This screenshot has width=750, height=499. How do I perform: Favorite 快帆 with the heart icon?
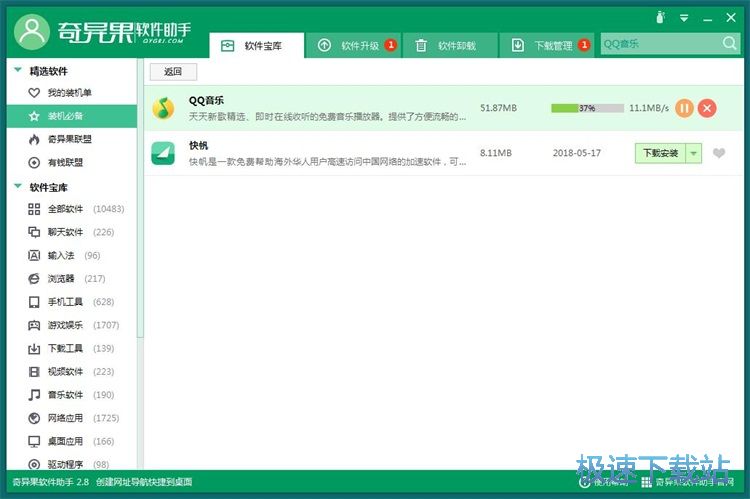click(x=719, y=153)
